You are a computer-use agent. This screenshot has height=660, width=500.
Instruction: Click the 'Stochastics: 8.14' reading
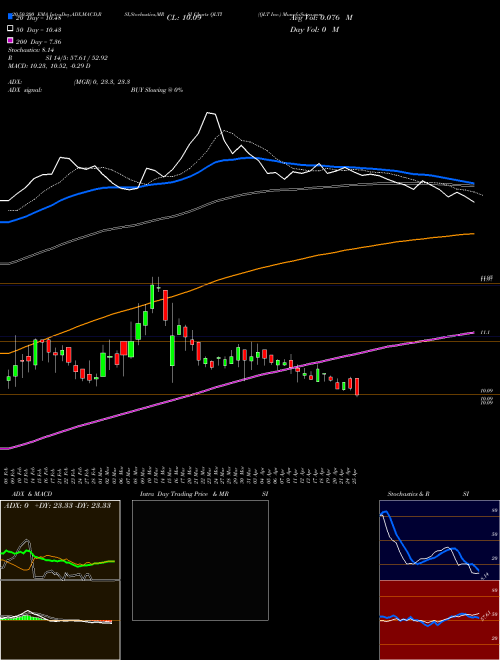[x=29, y=50]
